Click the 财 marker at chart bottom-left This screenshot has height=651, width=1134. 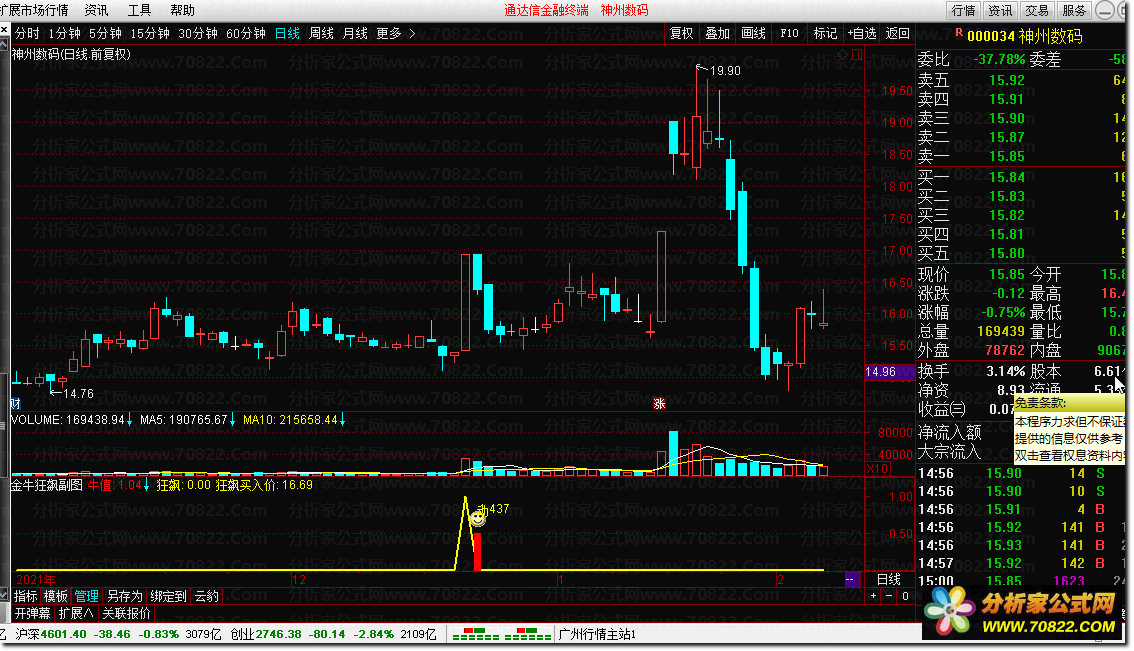pyautogui.click(x=16, y=404)
